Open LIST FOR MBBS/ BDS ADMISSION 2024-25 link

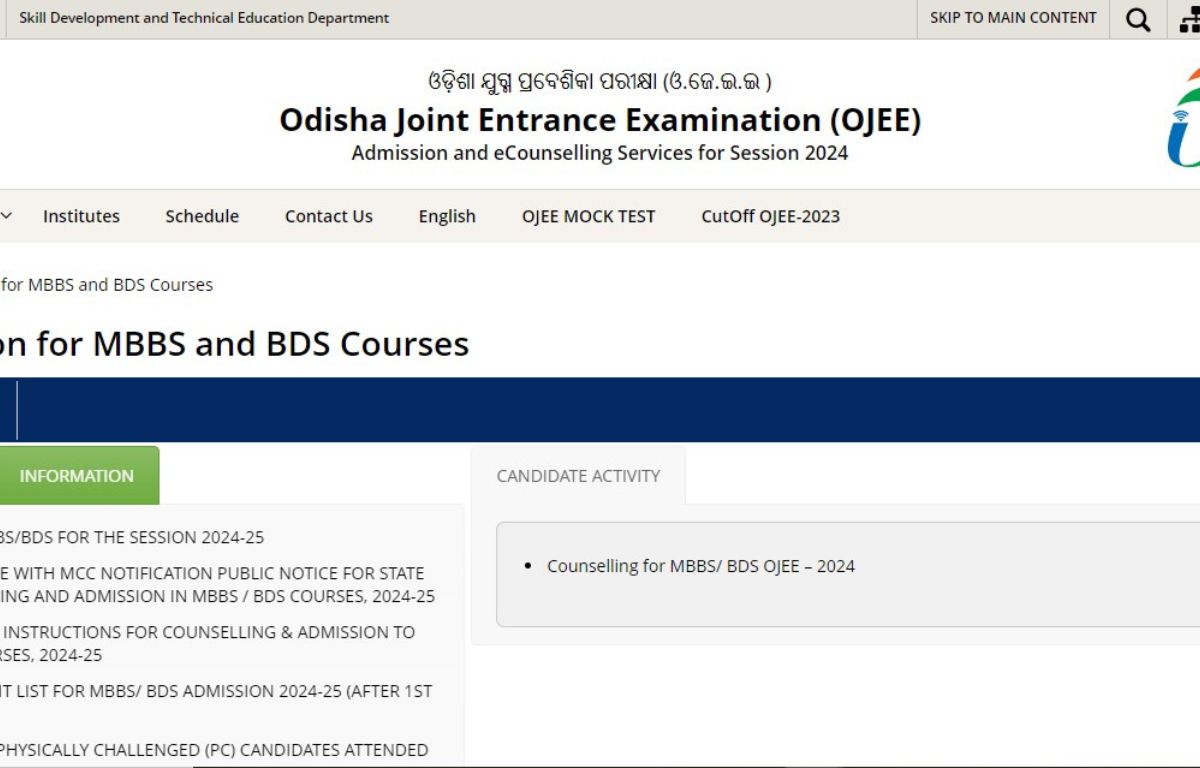[x=216, y=691]
